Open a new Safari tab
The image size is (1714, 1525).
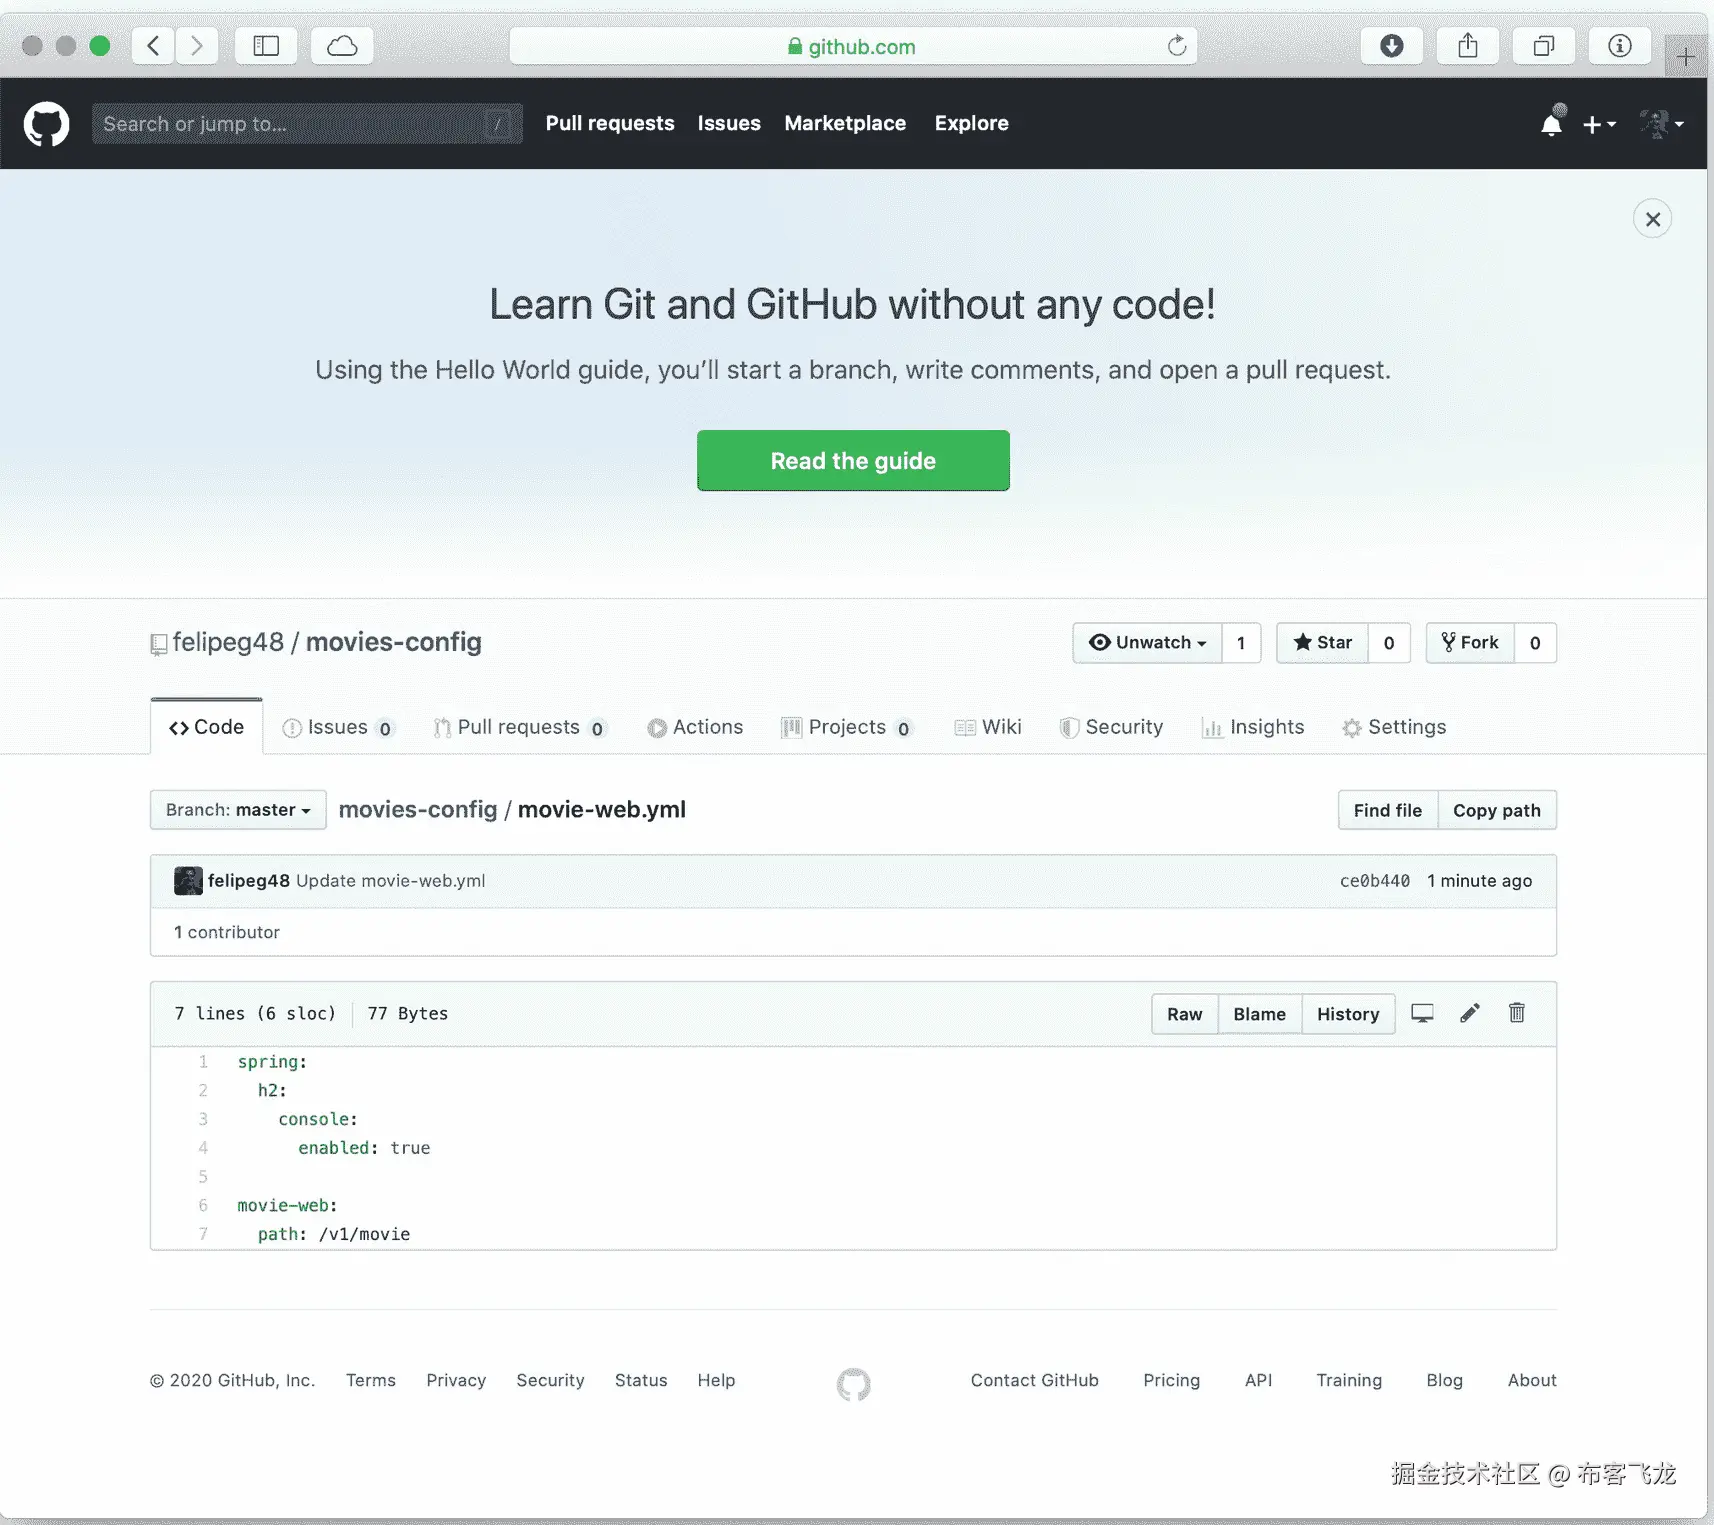click(1685, 56)
